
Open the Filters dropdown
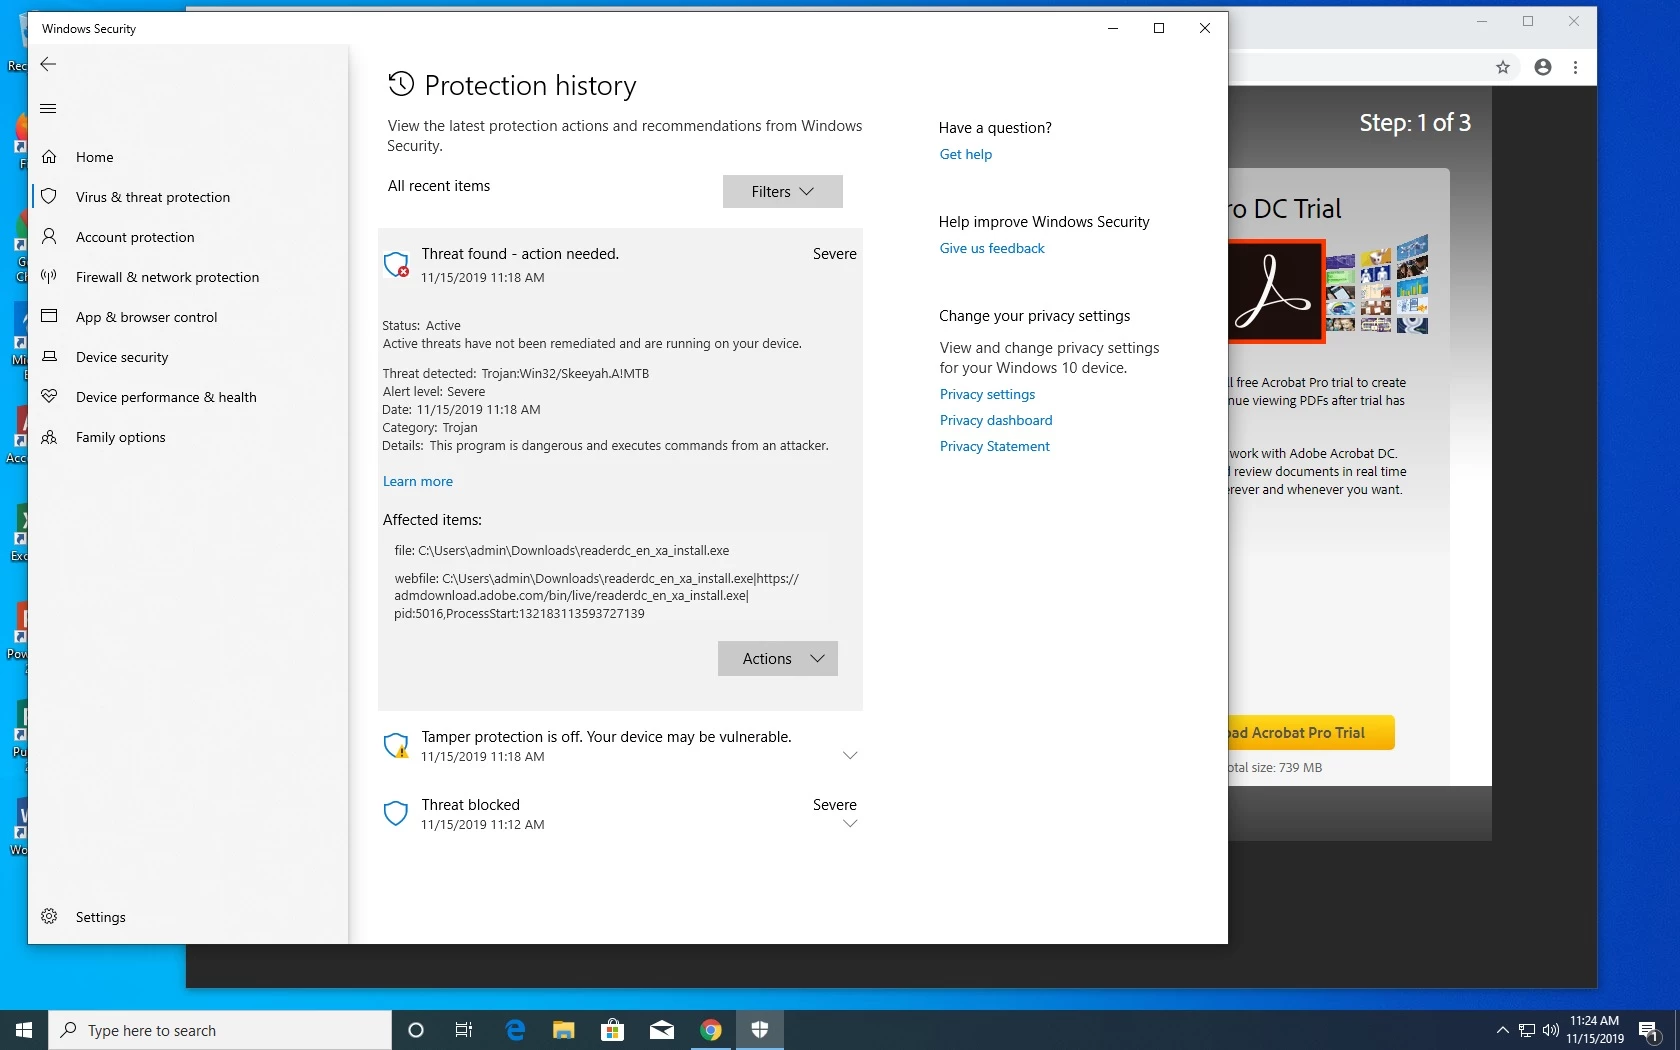tap(783, 192)
